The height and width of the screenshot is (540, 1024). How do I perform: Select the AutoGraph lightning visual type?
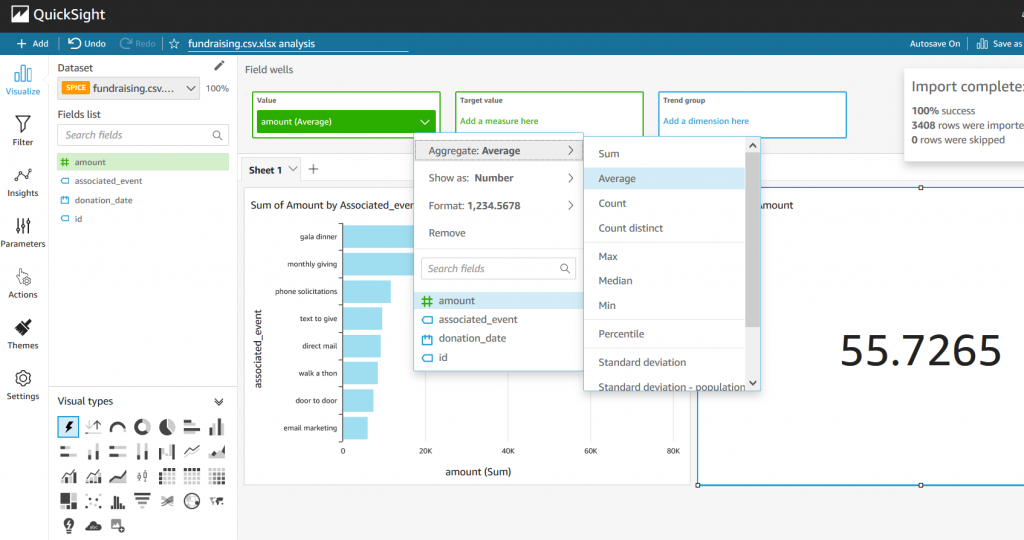click(x=68, y=427)
